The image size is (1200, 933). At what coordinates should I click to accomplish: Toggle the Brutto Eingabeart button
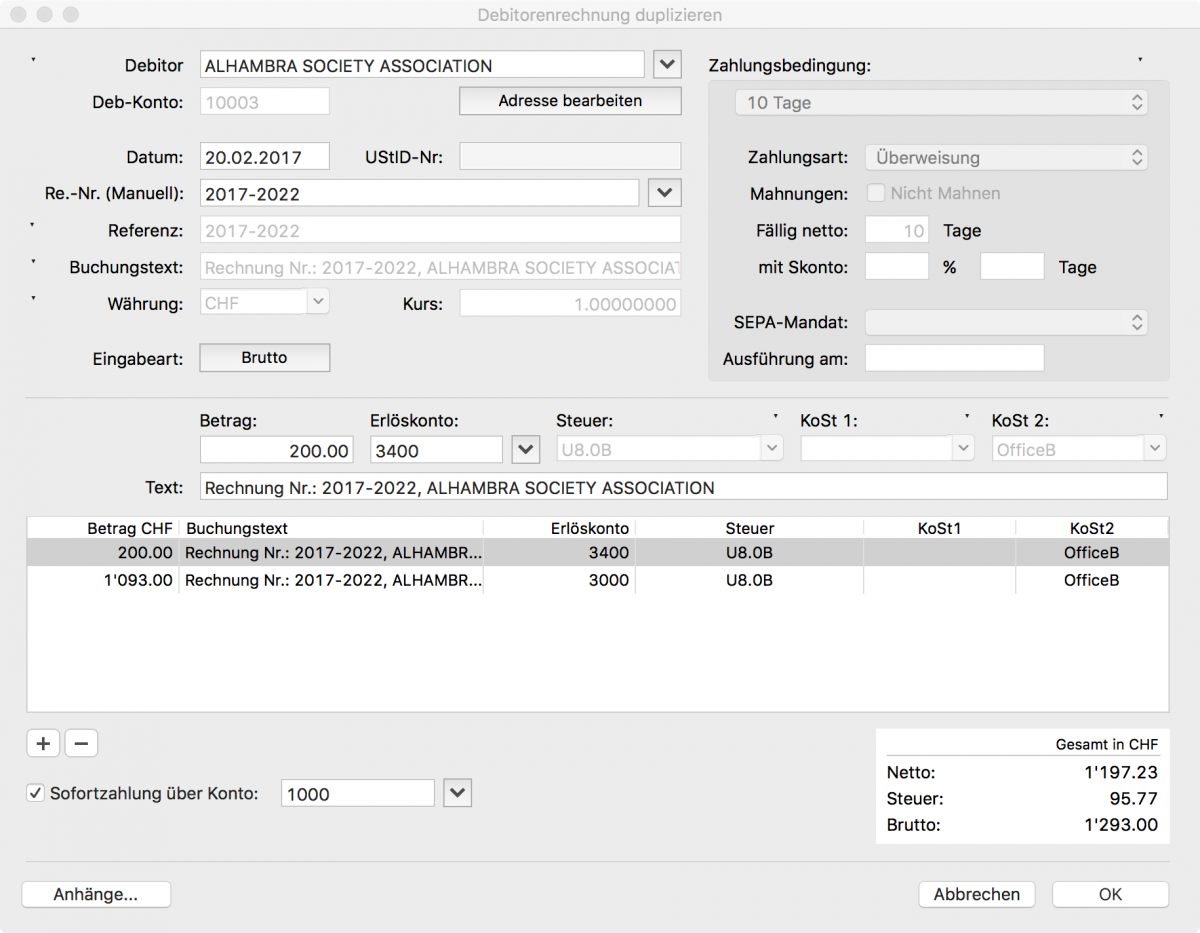click(264, 357)
